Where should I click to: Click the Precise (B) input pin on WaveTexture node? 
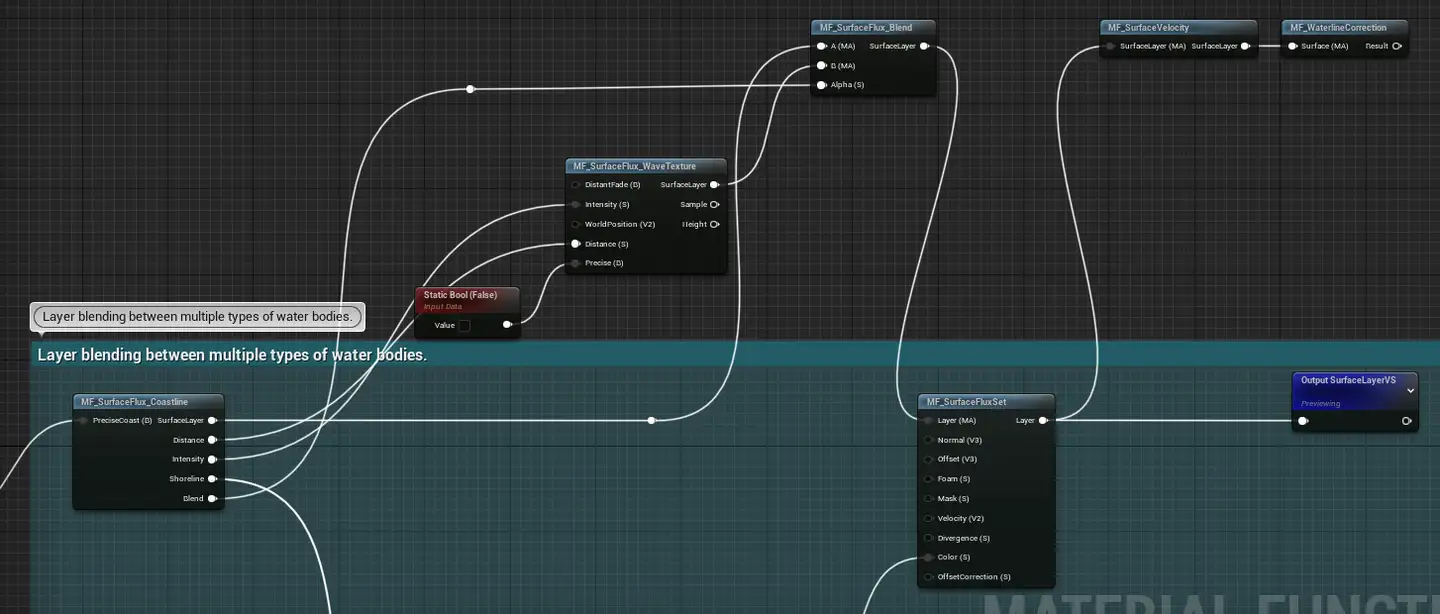coord(576,263)
